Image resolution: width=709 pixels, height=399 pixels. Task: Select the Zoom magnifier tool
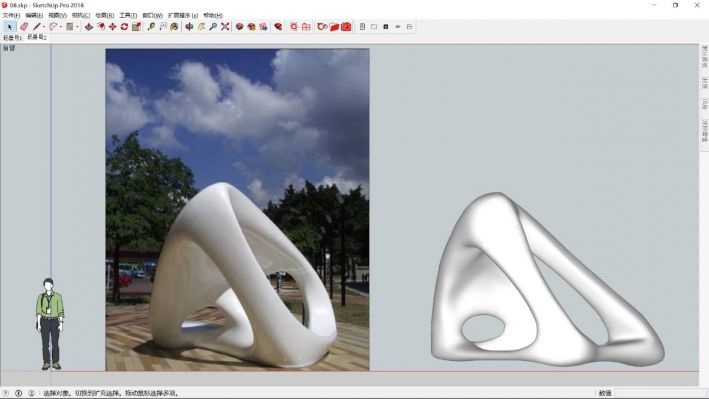point(213,27)
